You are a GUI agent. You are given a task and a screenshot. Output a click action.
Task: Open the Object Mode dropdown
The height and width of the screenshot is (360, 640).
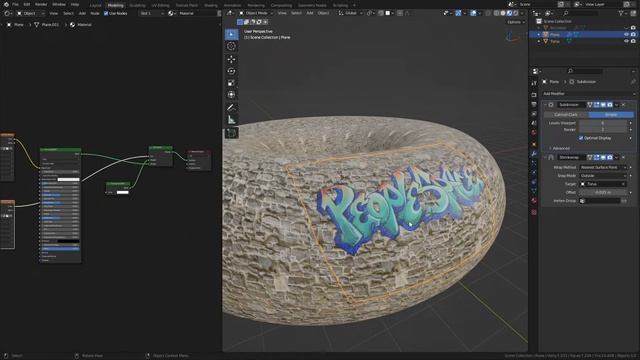pyautogui.click(x=256, y=13)
